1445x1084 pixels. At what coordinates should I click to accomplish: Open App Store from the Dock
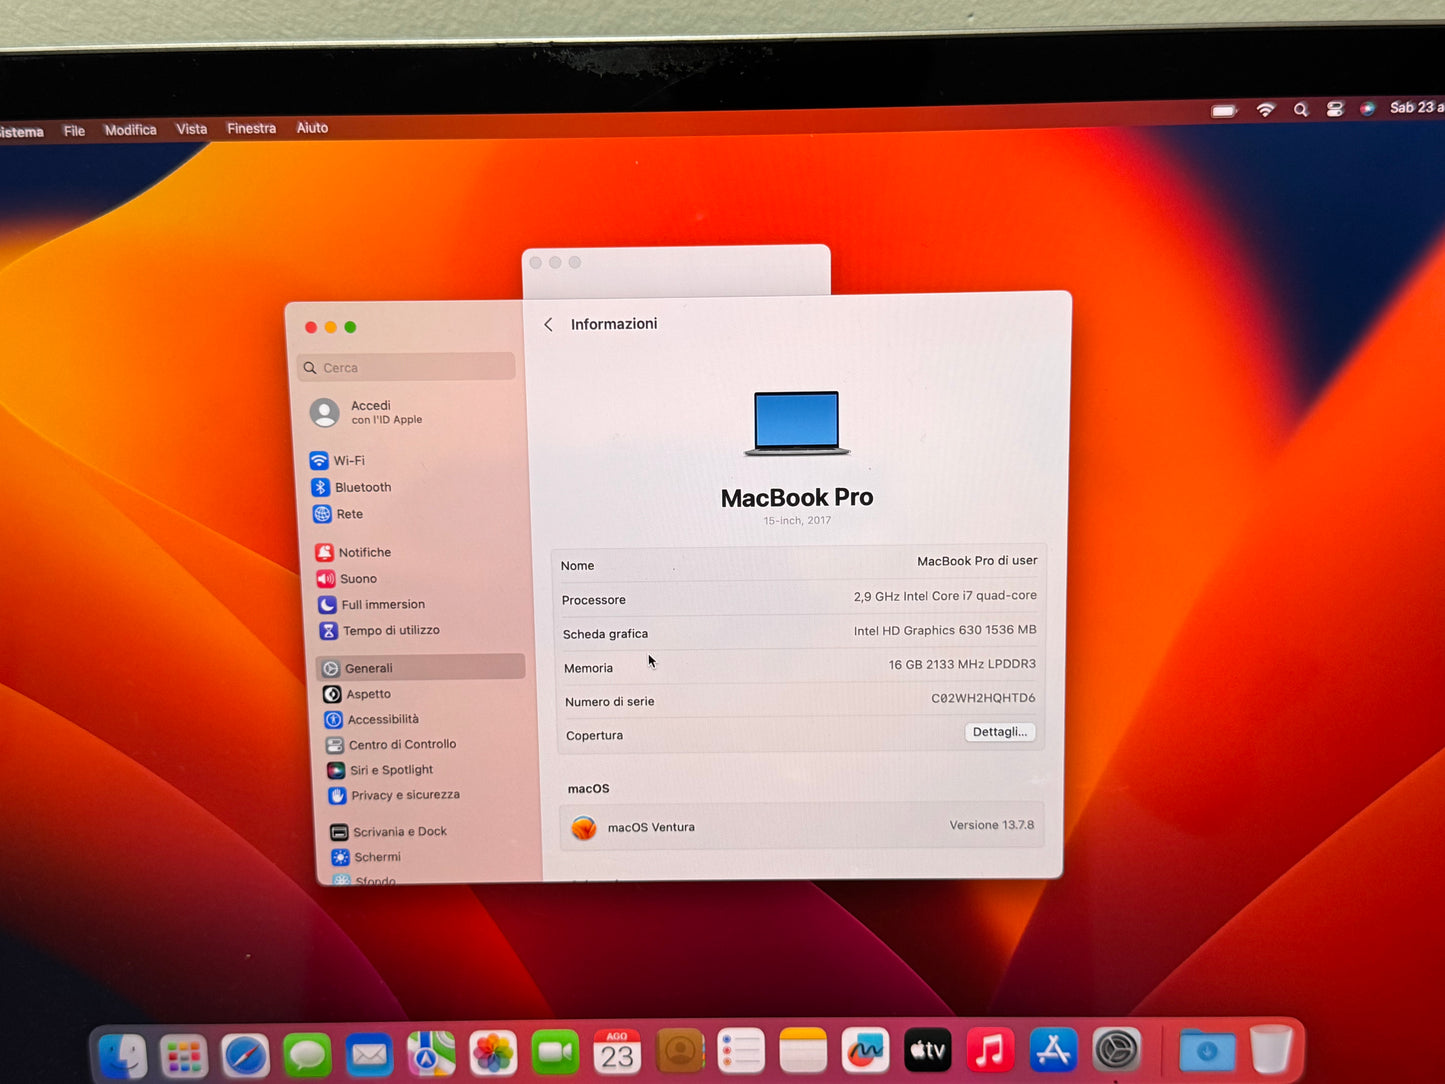[x=1053, y=1050]
